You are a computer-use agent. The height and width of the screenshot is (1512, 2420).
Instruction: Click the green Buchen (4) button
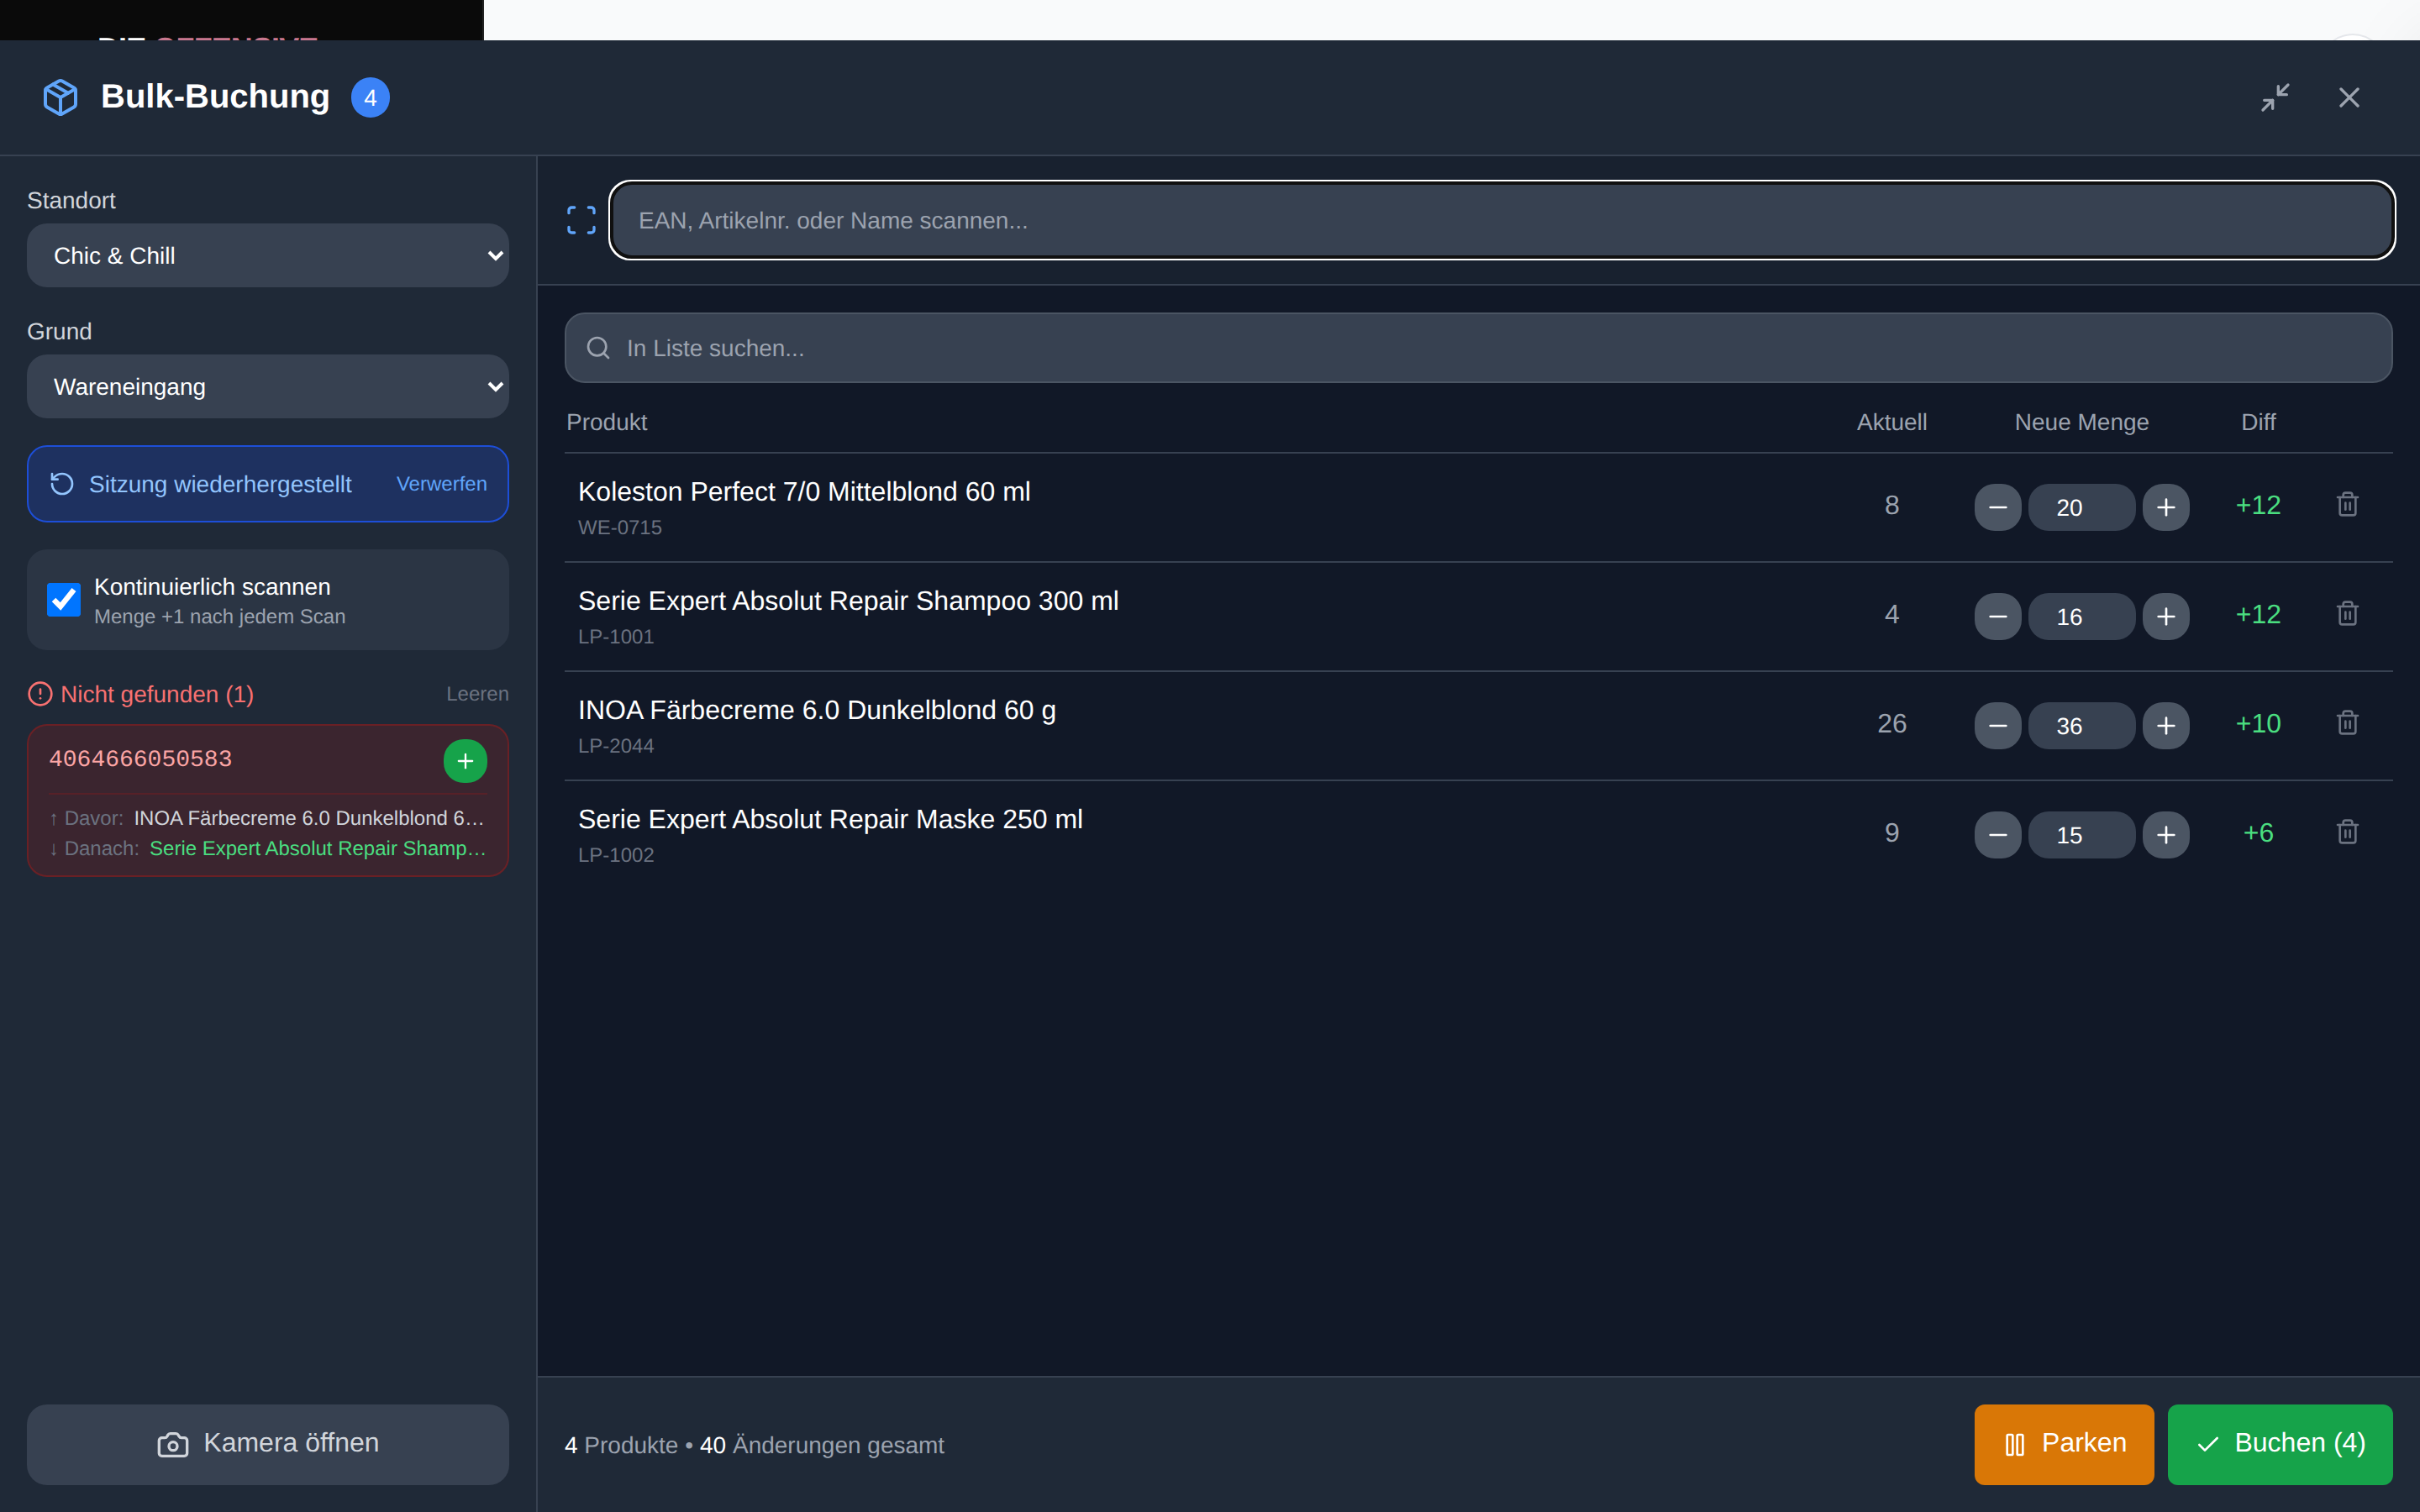(x=2280, y=1444)
